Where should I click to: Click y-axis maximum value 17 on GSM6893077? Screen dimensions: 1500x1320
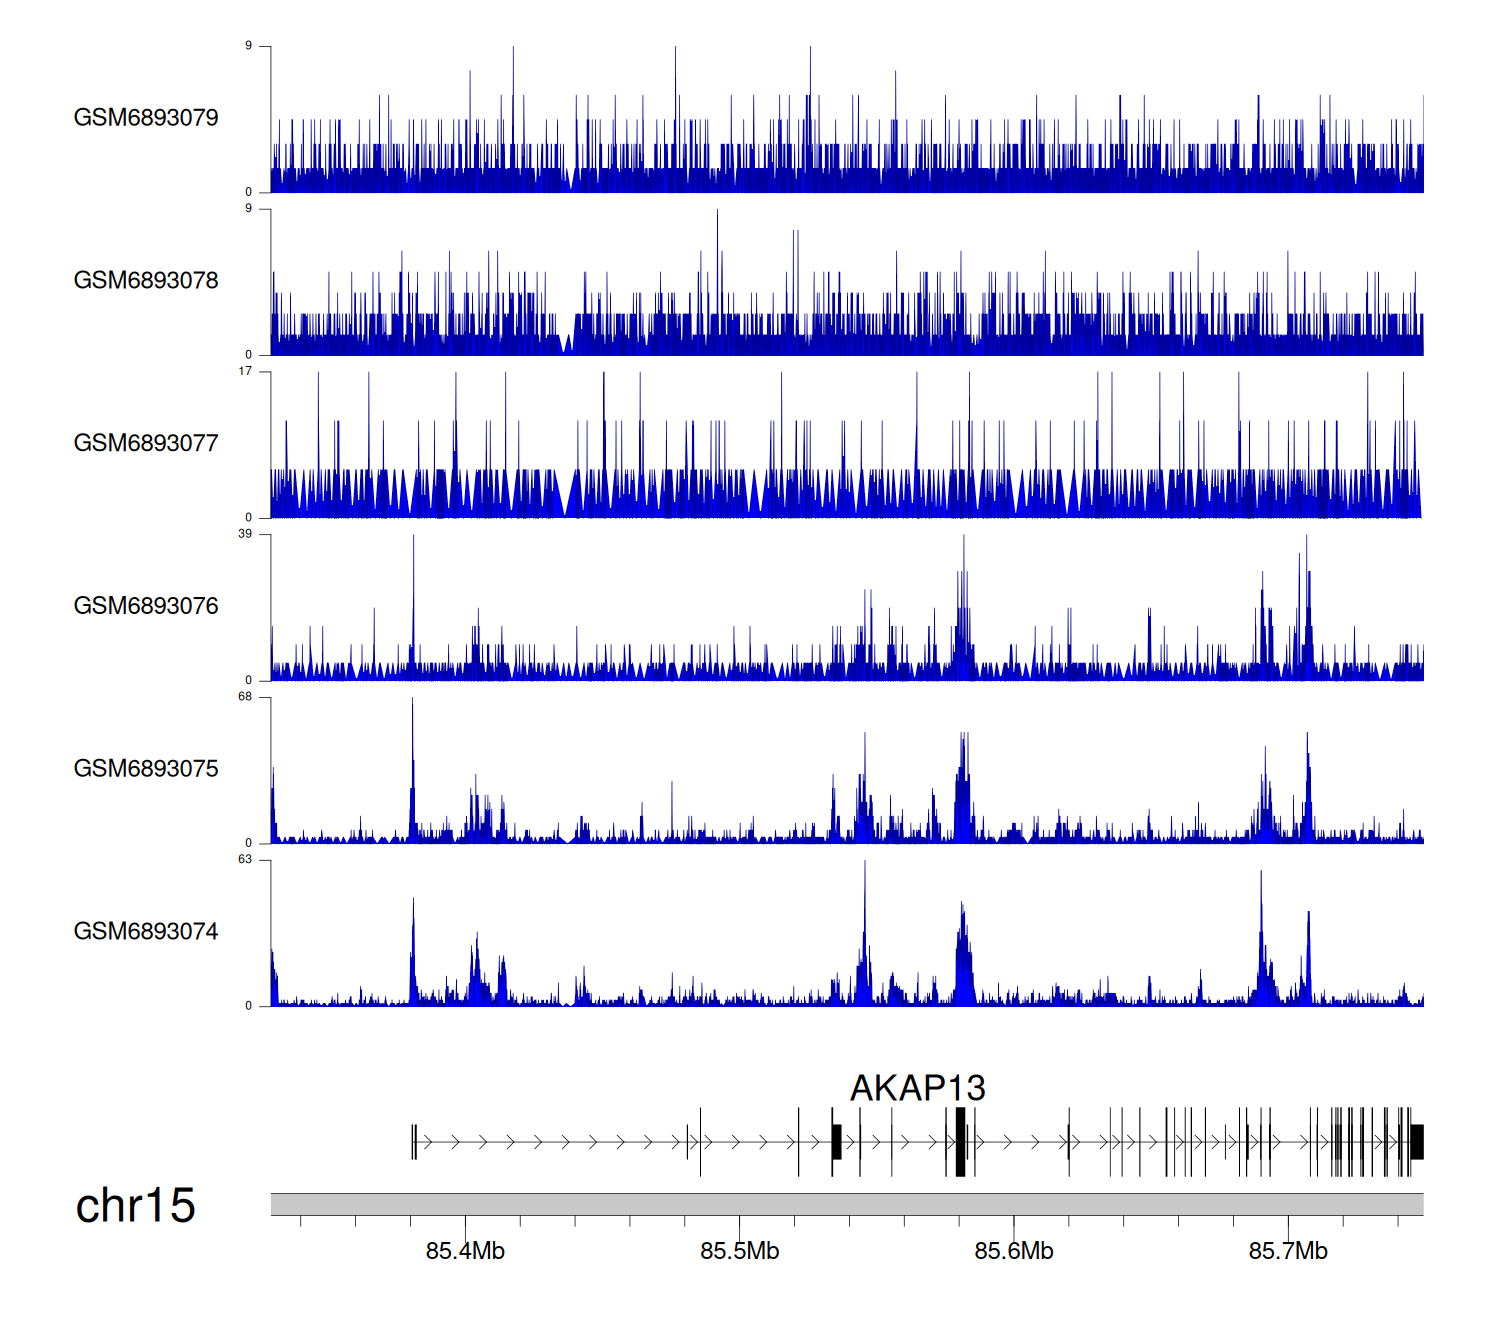[245, 372]
